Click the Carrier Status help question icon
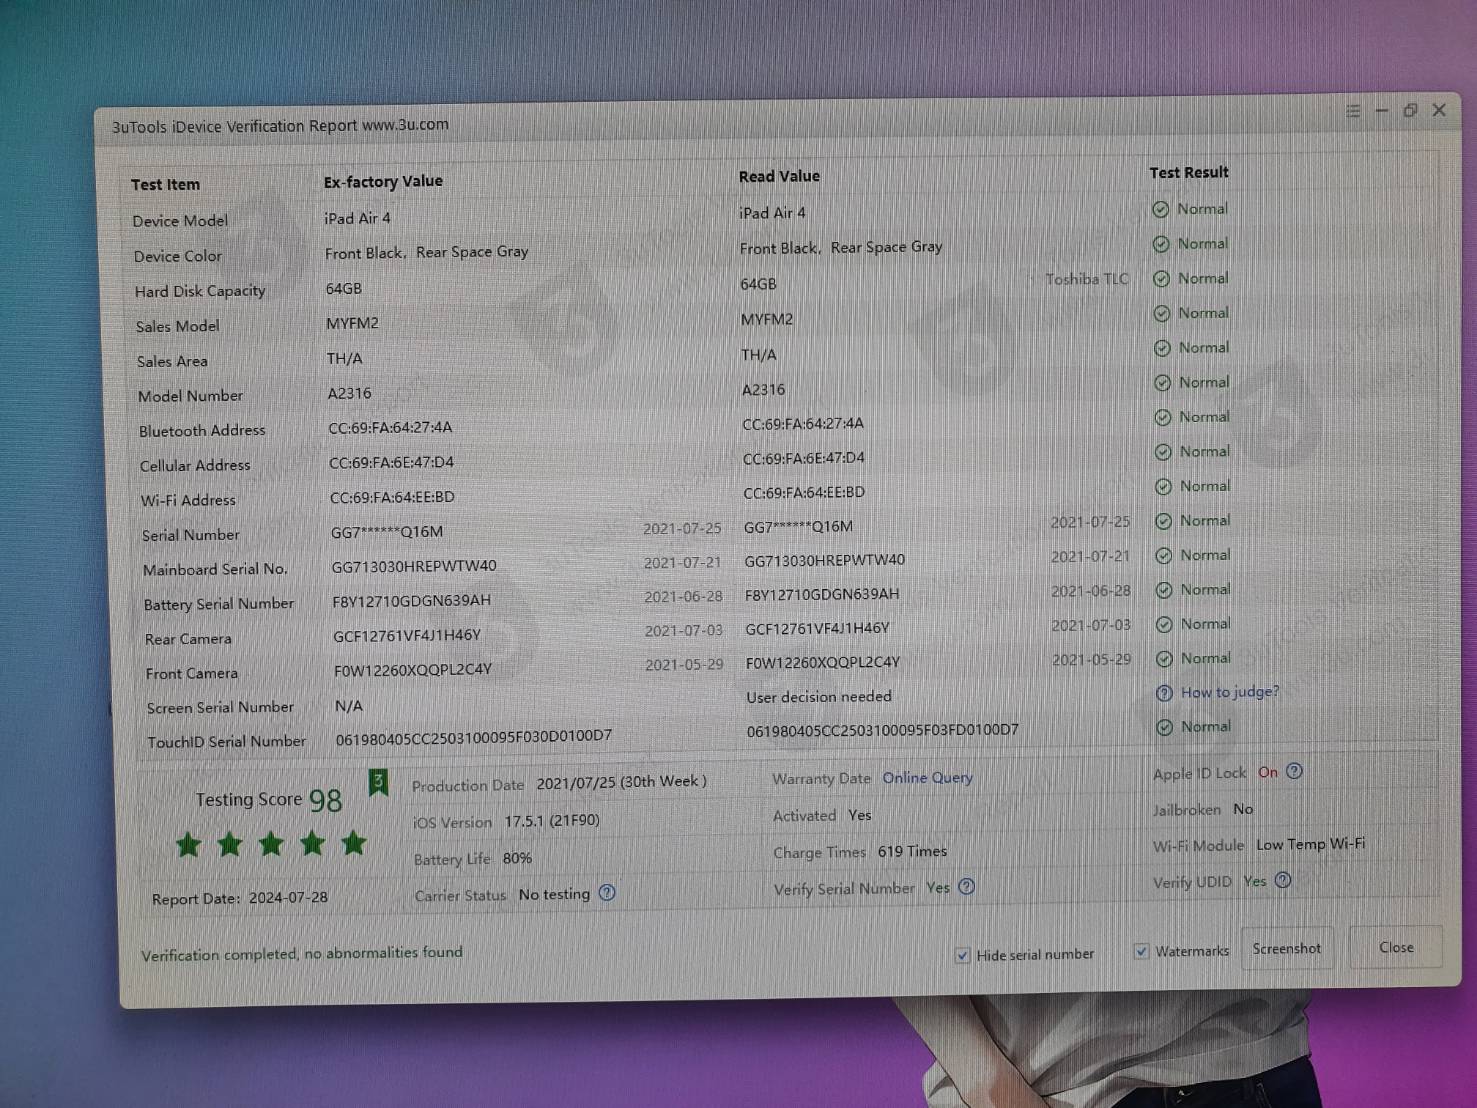This screenshot has height=1108, width=1477. 607,893
